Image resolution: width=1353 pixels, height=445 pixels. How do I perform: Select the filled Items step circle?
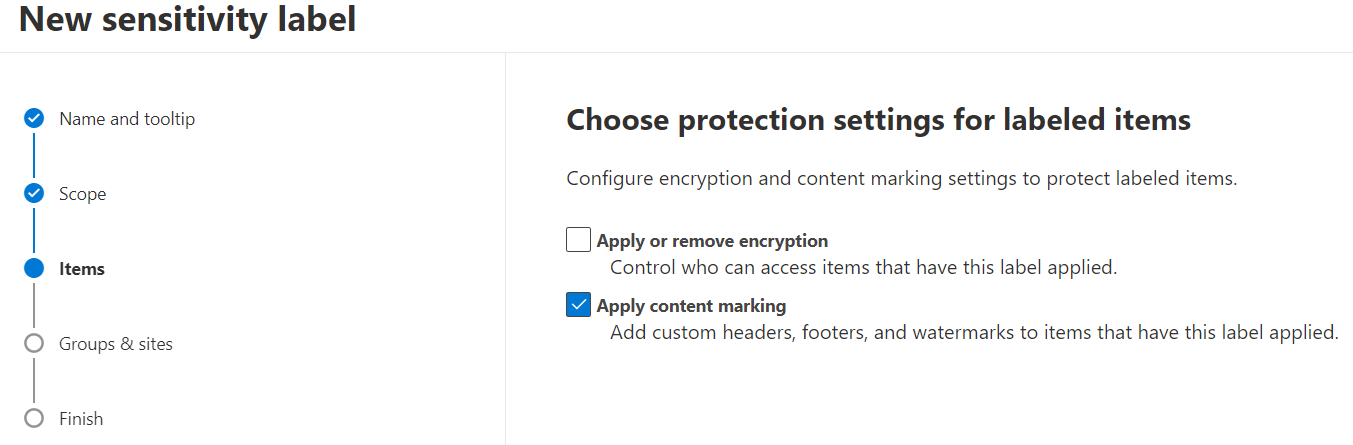click(x=34, y=268)
